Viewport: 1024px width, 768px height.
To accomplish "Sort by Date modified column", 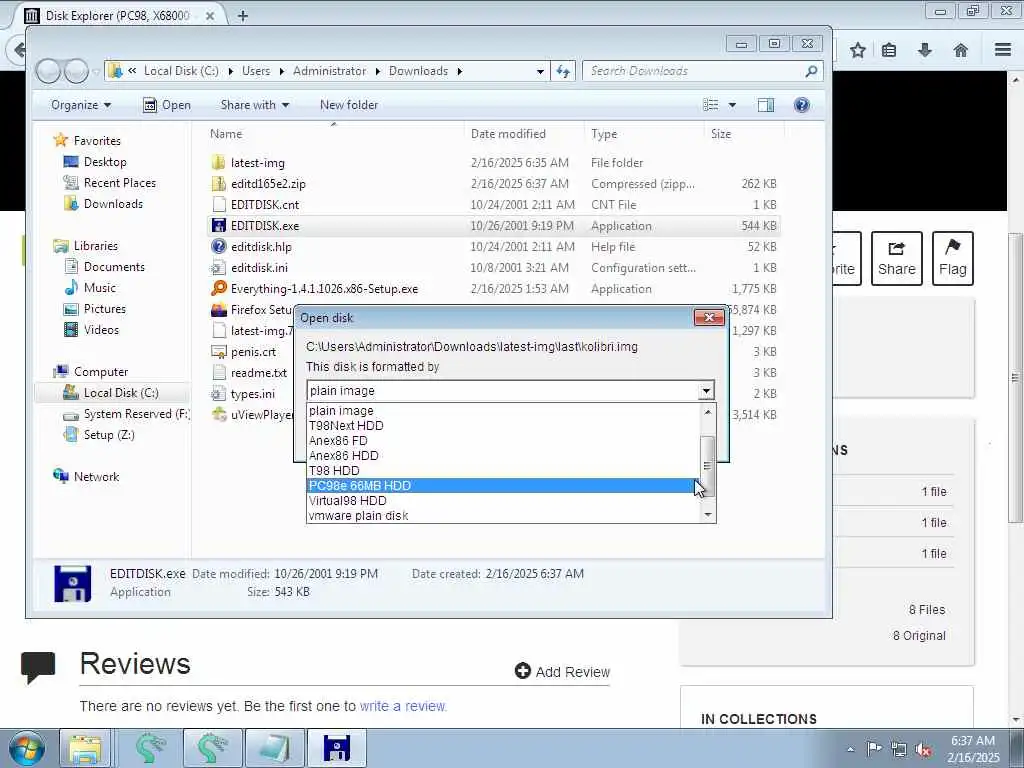I will (x=508, y=134).
